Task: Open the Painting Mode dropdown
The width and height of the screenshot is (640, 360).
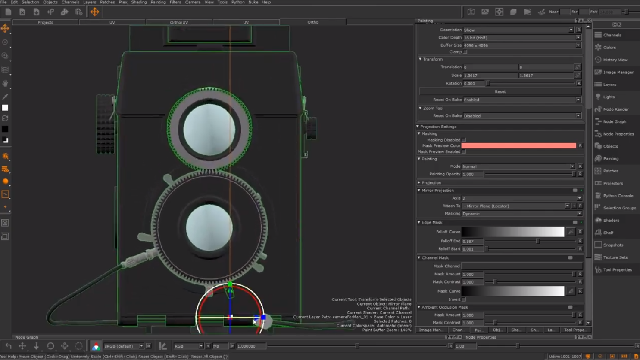Action: pyautogui.click(x=518, y=167)
